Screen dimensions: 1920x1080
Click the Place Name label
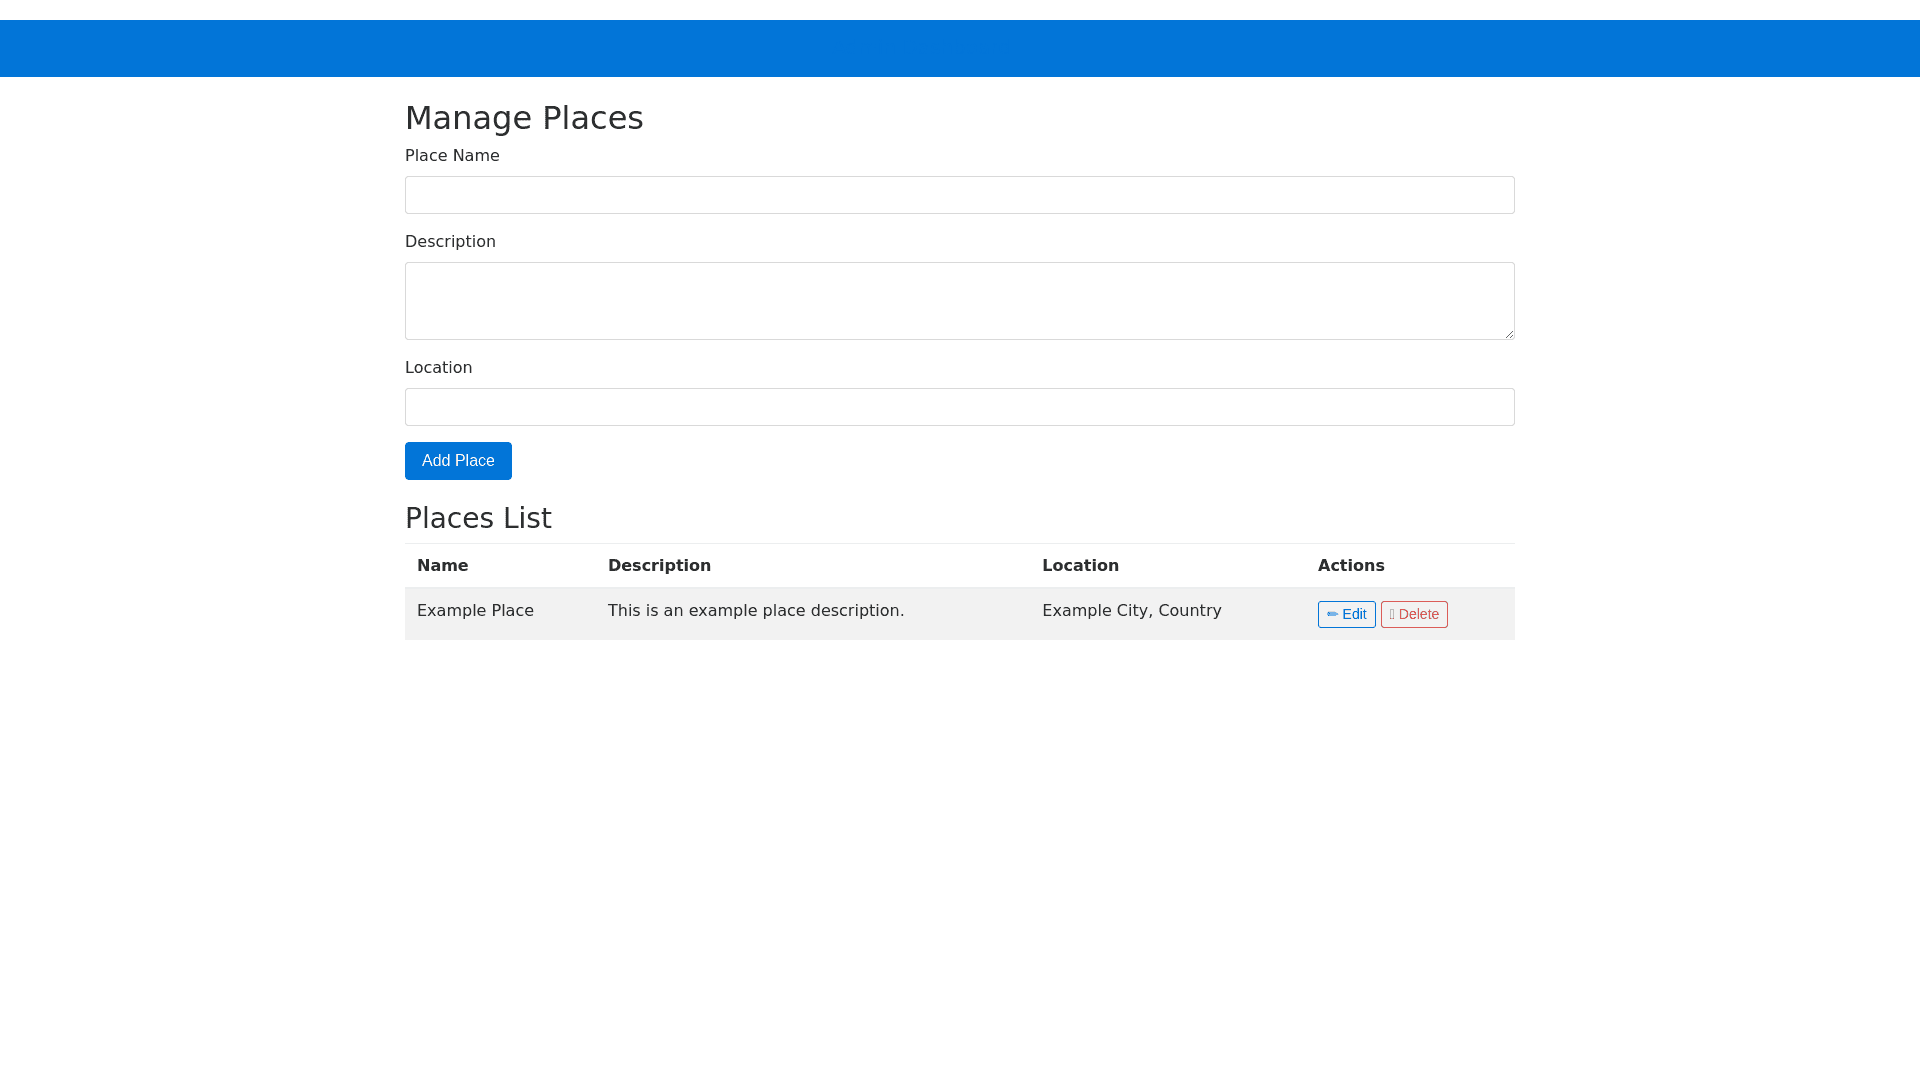[452, 156]
